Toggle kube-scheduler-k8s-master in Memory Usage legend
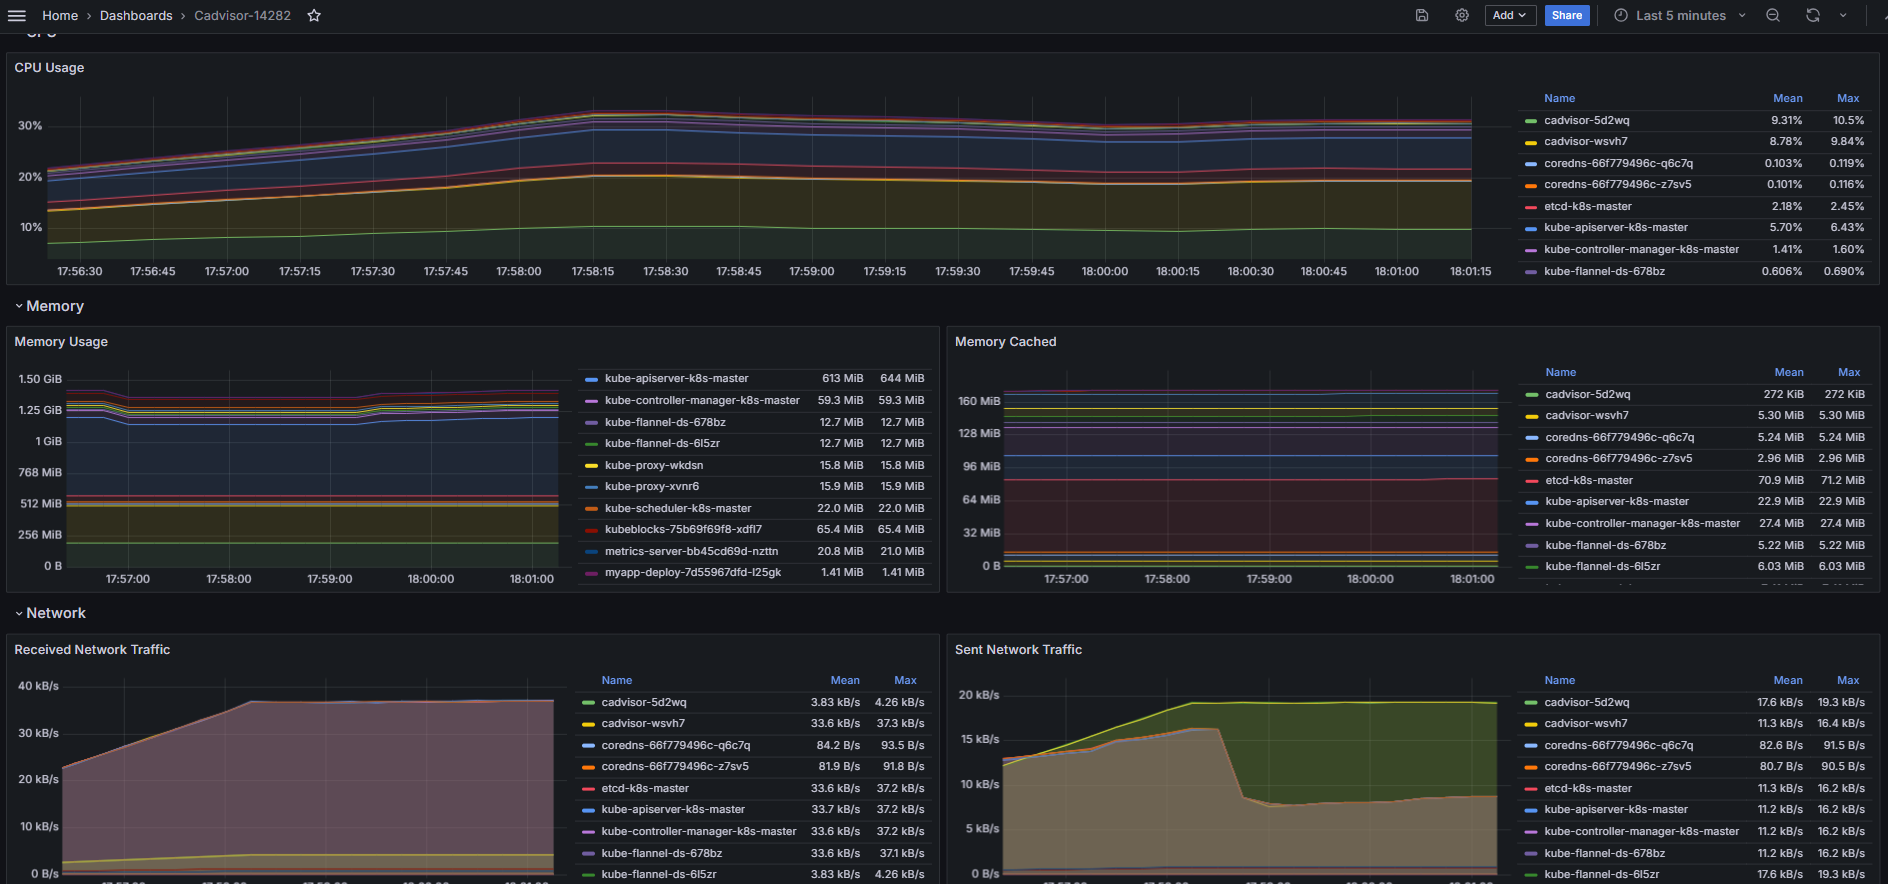 coord(678,509)
